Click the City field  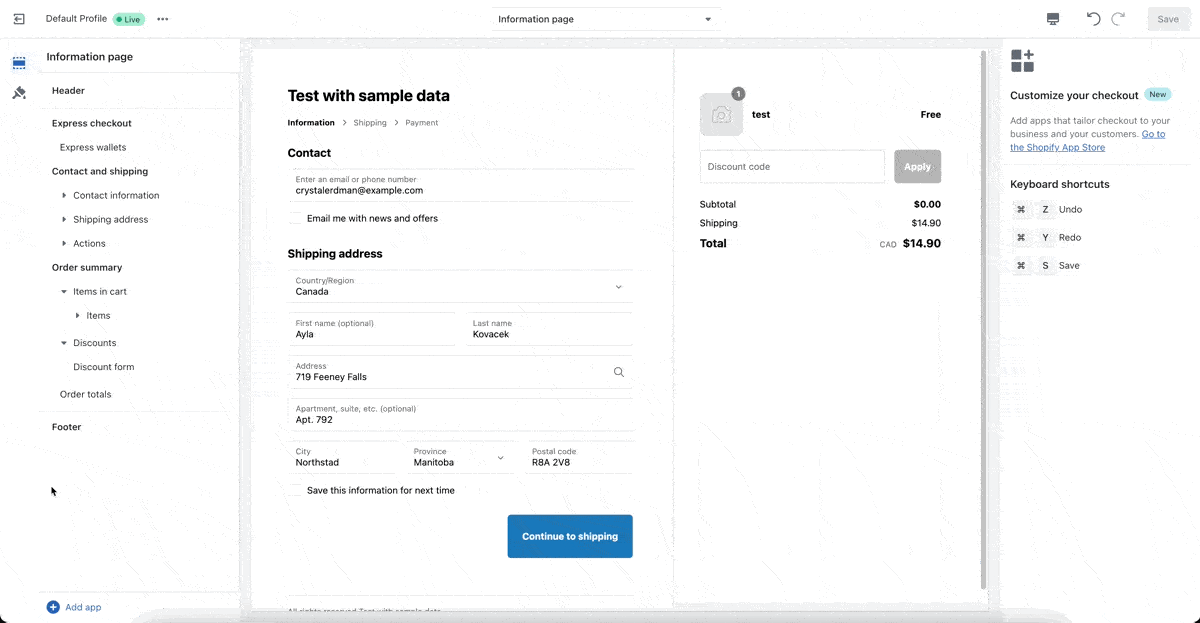(x=343, y=457)
